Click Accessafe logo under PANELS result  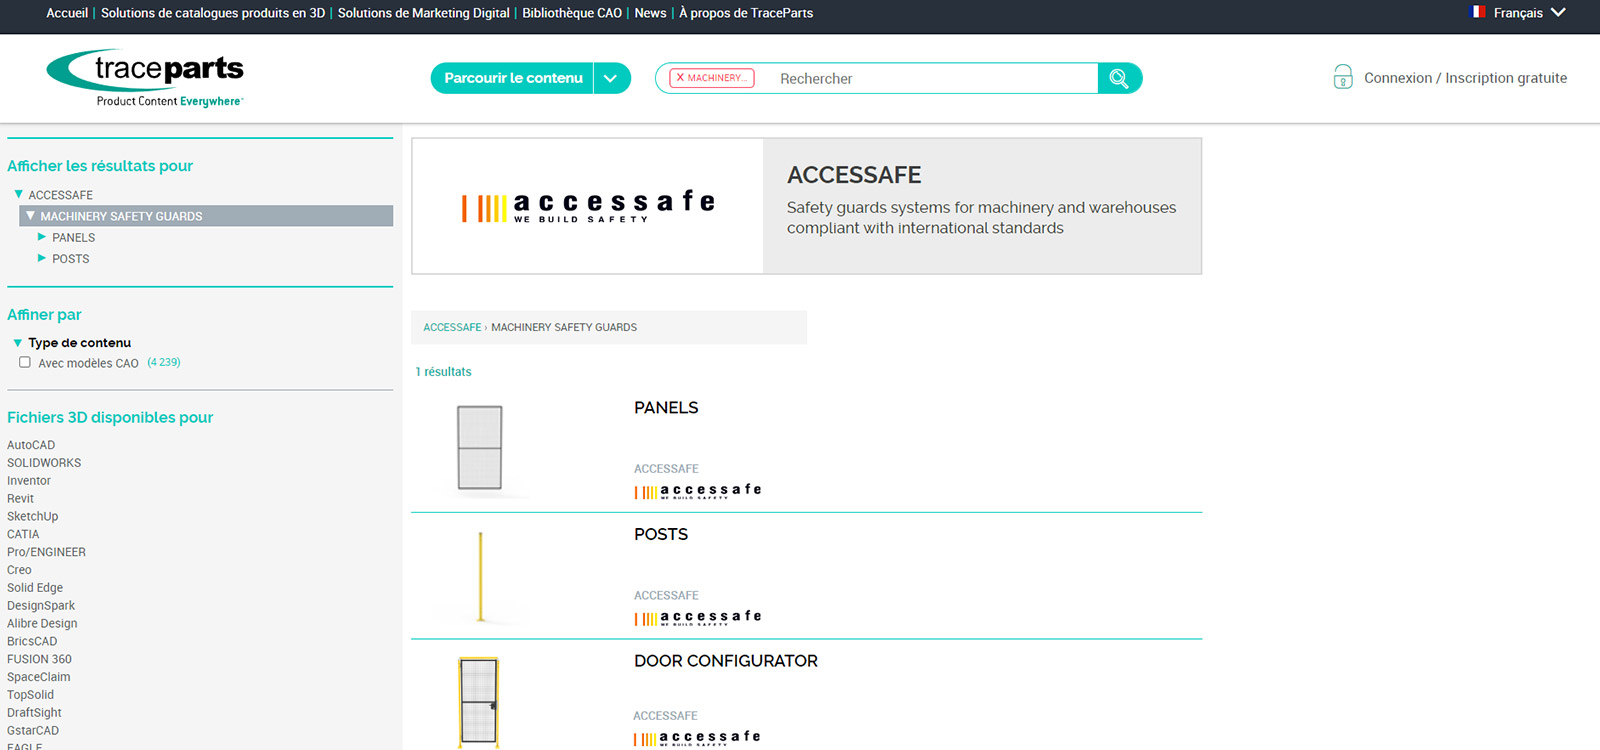pyautogui.click(x=698, y=491)
